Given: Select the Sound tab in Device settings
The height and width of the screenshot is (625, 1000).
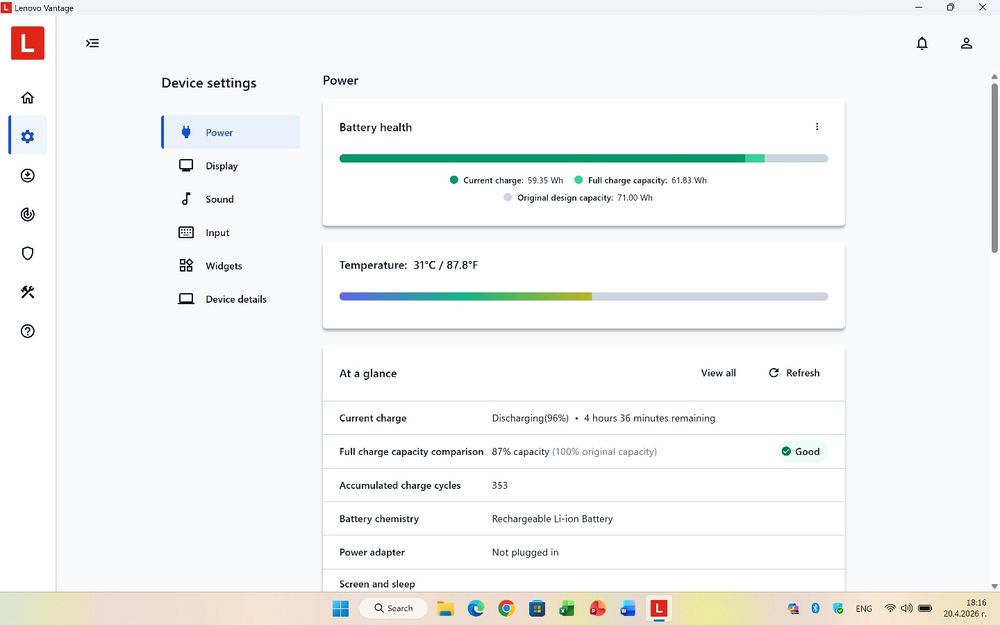Looking at the screenshot, I should [231, 199].
